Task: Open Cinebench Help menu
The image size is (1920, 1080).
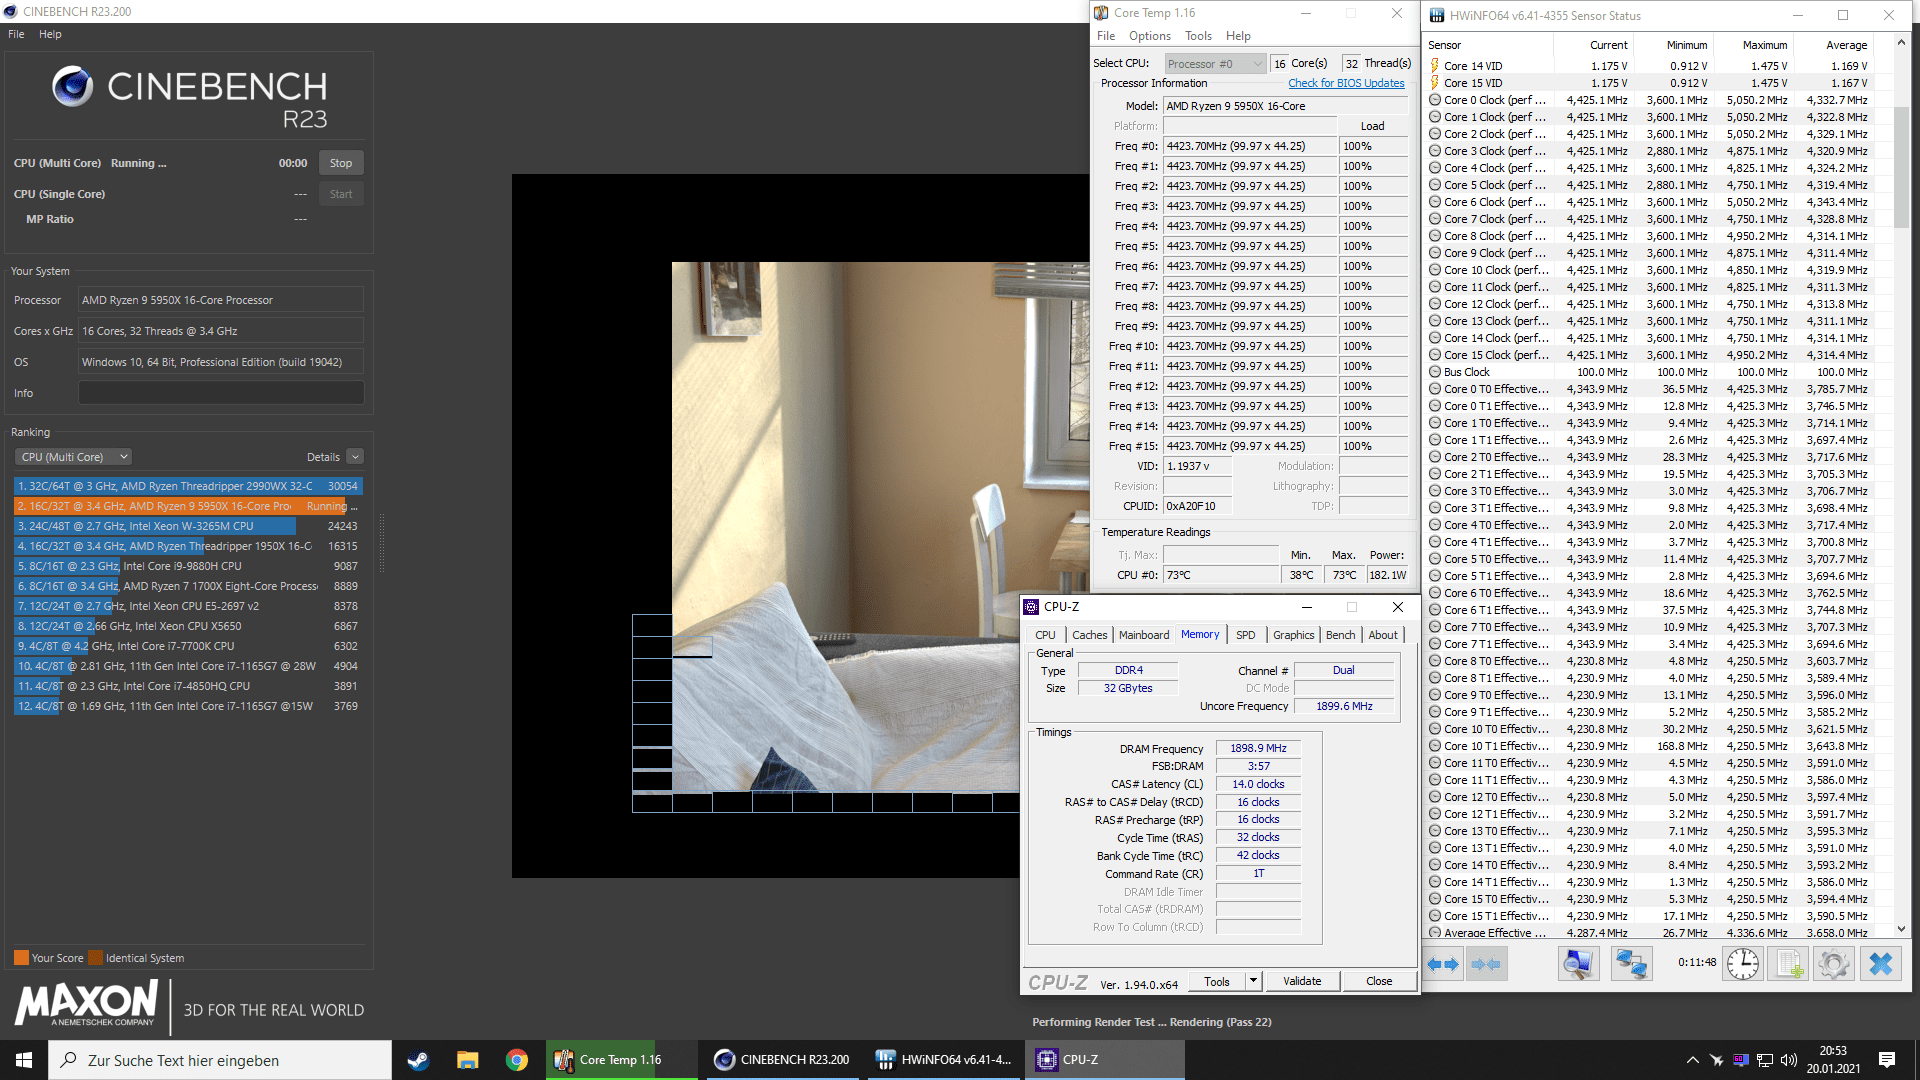Action: point(50,34)
